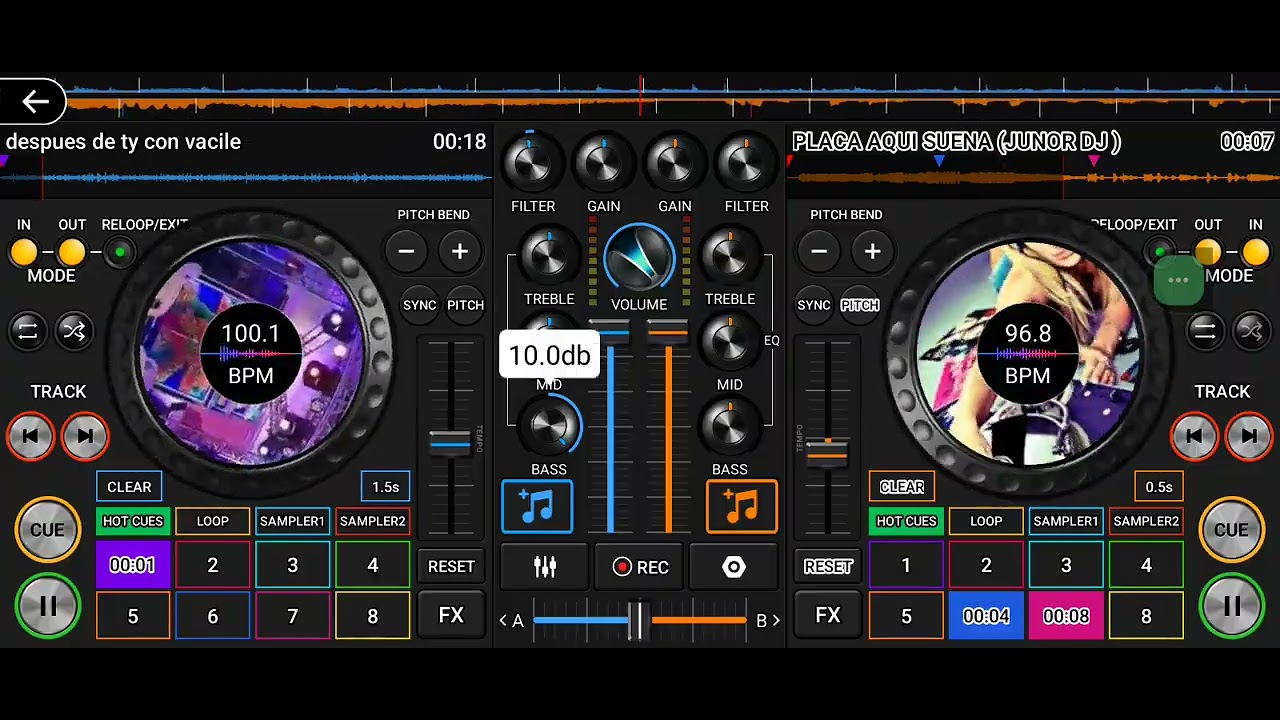Move the A-B crossfader handle

pyautogui.click(x=639, y=620)
